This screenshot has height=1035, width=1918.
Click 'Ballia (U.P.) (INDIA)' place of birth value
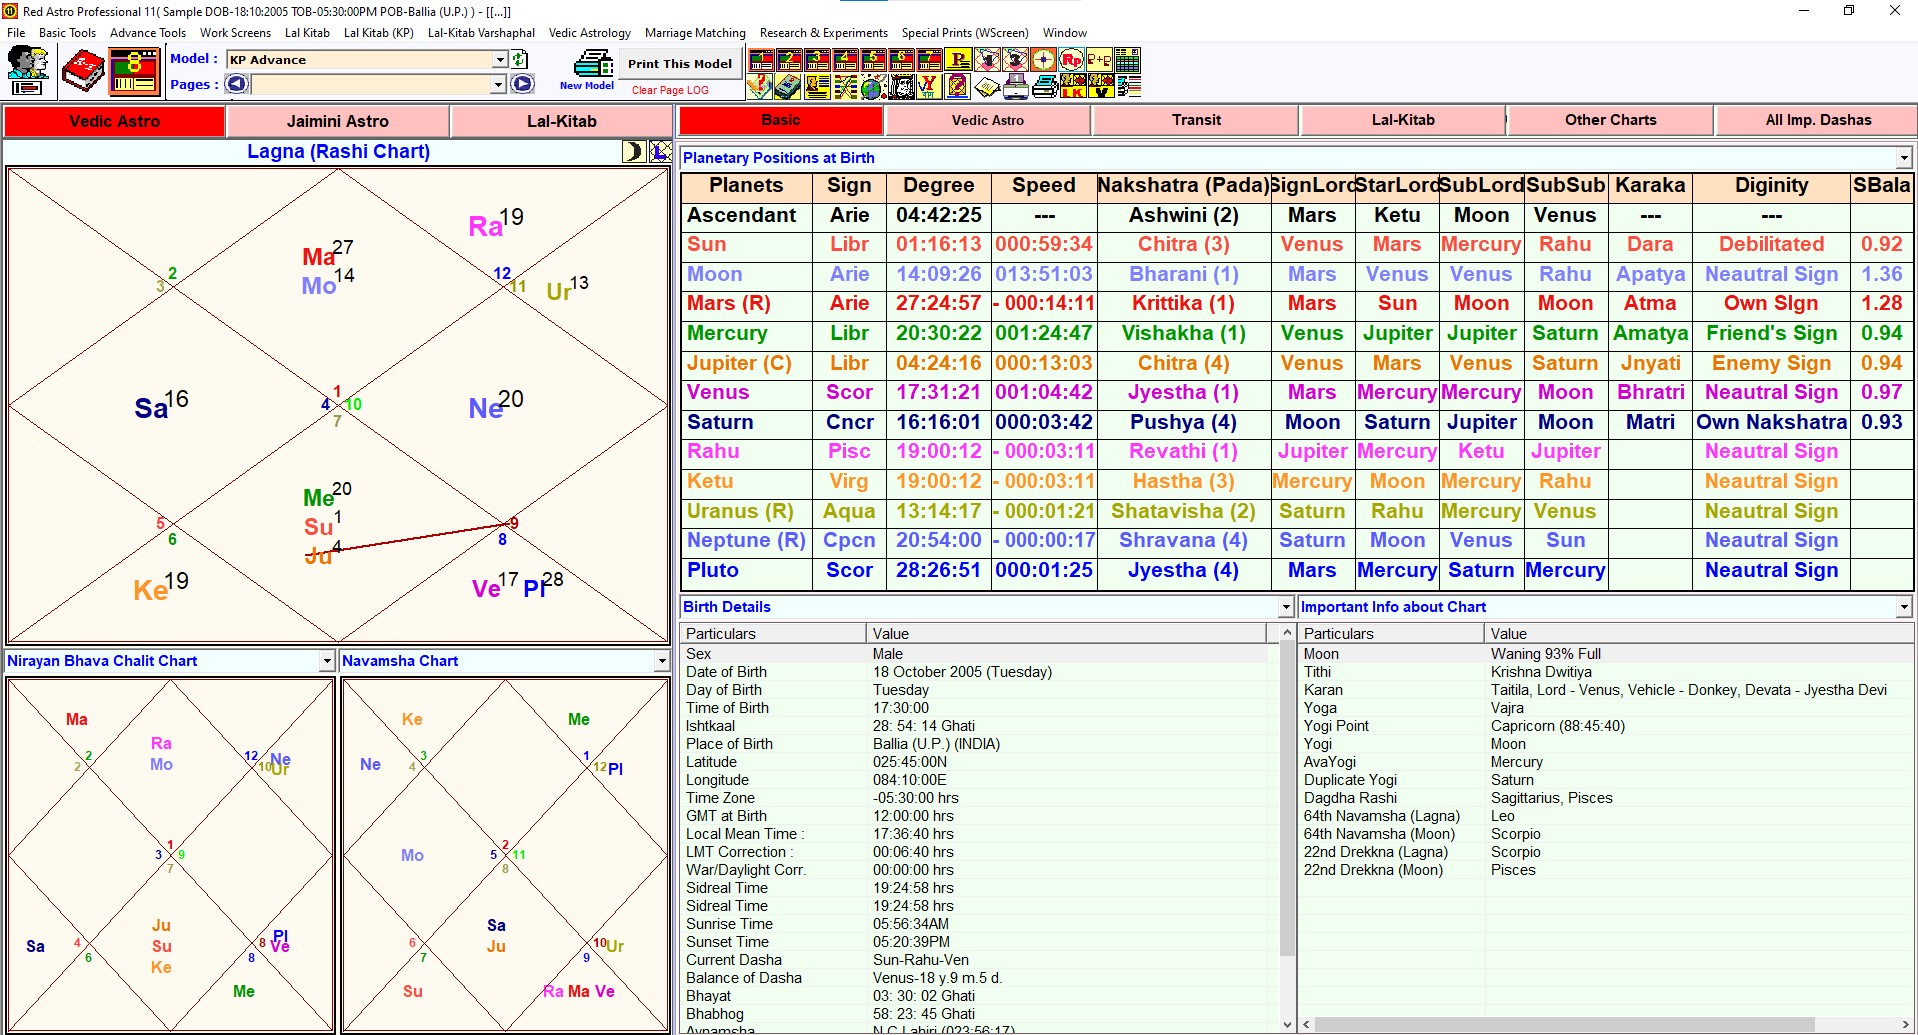[x=936, y=744]
